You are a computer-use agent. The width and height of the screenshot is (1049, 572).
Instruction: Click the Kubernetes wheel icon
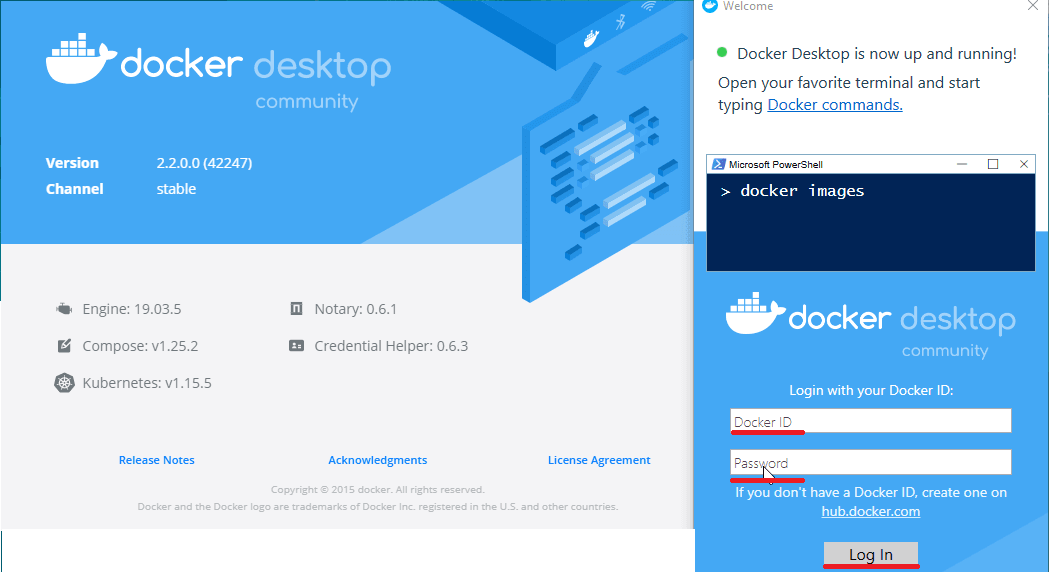tap(64, 383)
